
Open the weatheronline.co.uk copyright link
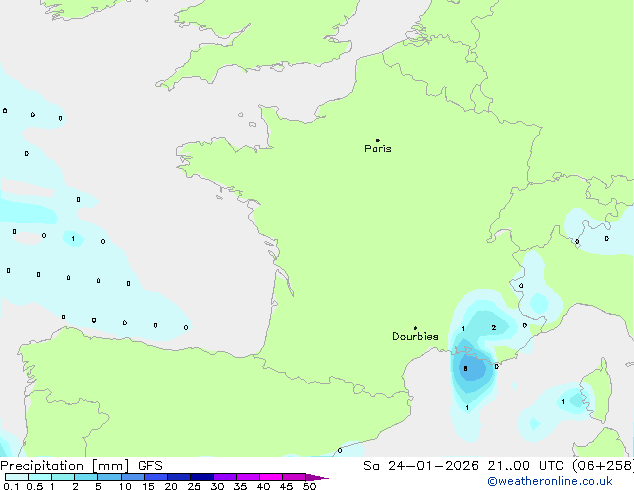click(549, 481)
